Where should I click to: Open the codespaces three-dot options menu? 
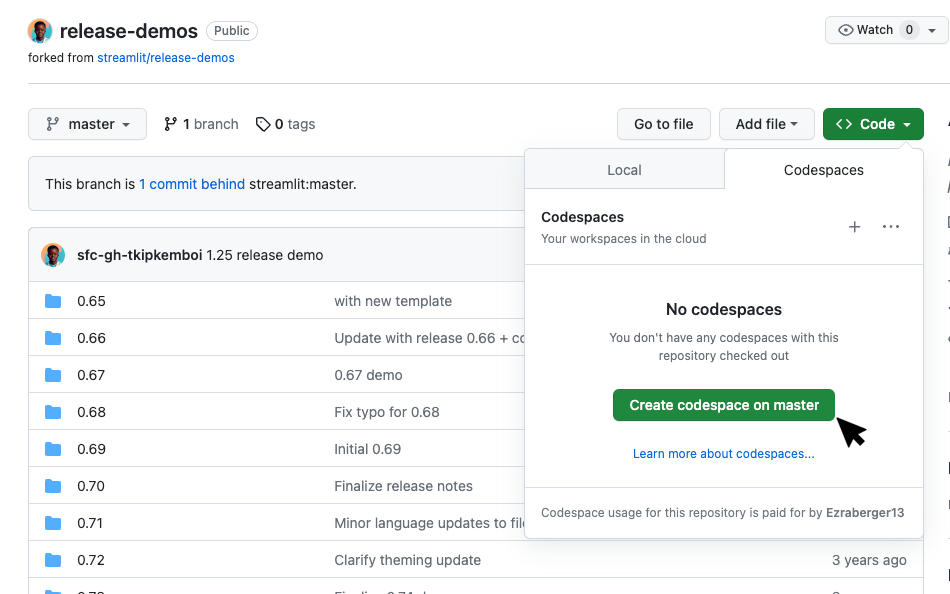point(891,227)
